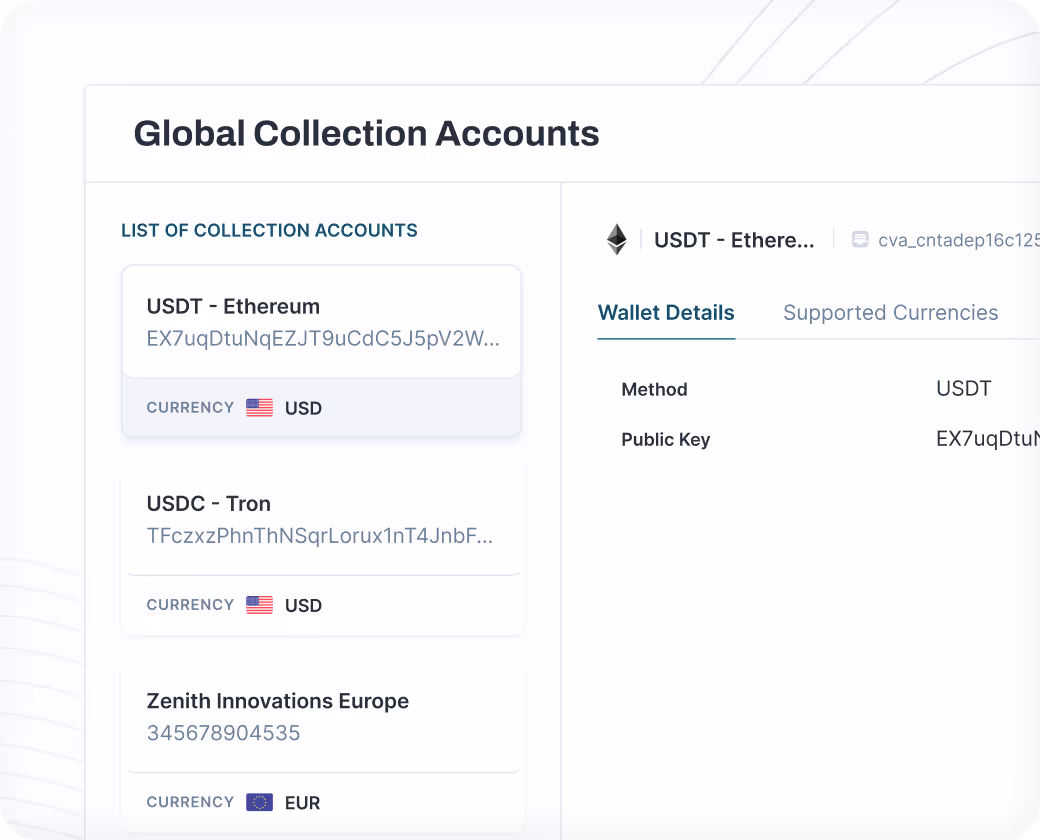
Task: Click the Public Key value EX7uqDtu
Action: 988,439
